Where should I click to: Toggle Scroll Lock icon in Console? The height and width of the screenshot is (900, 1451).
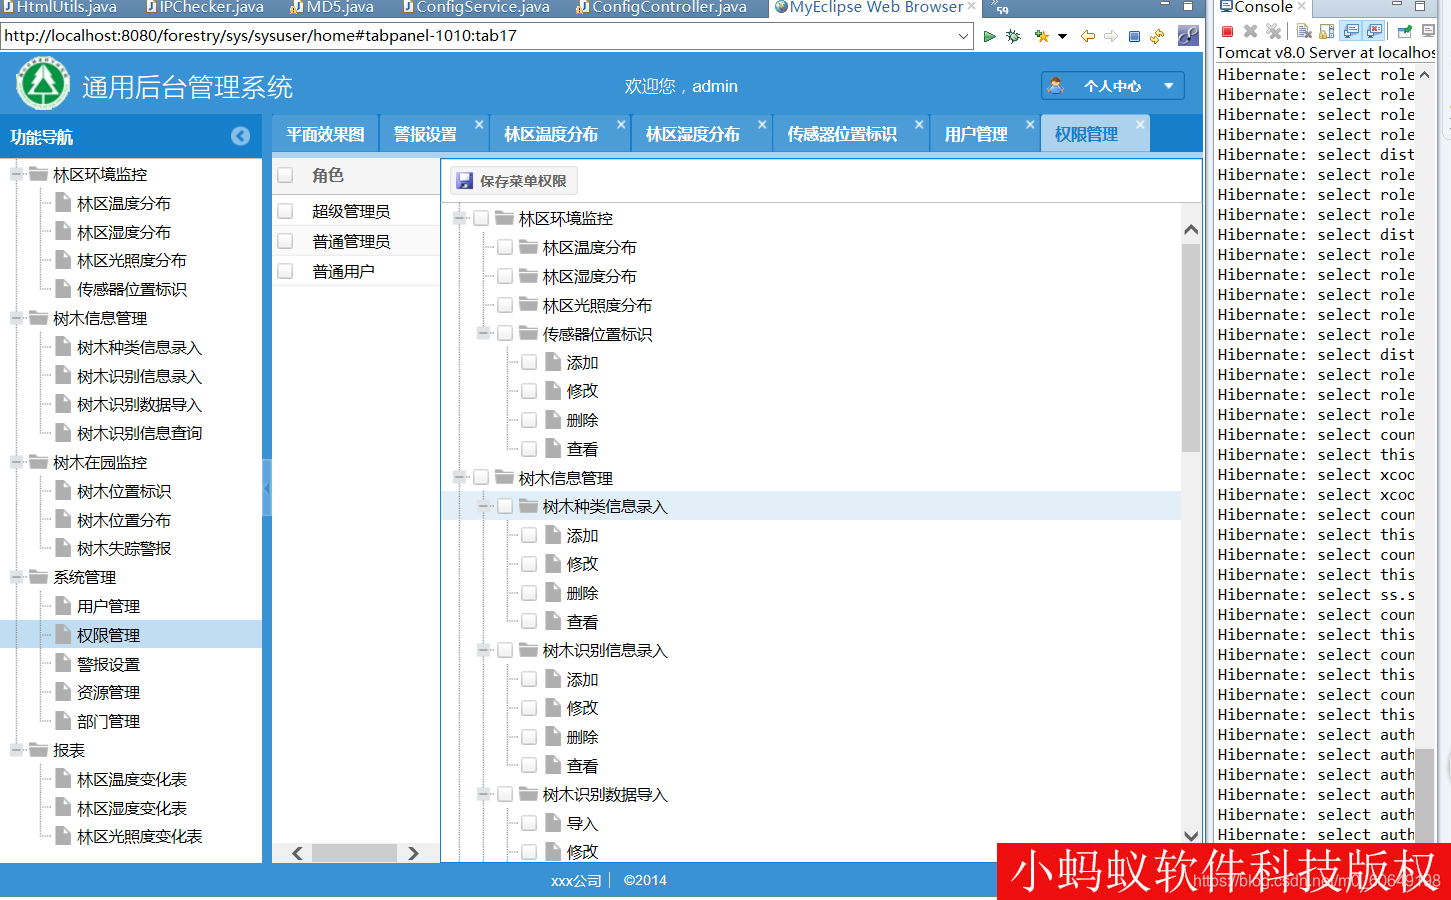1327,31
